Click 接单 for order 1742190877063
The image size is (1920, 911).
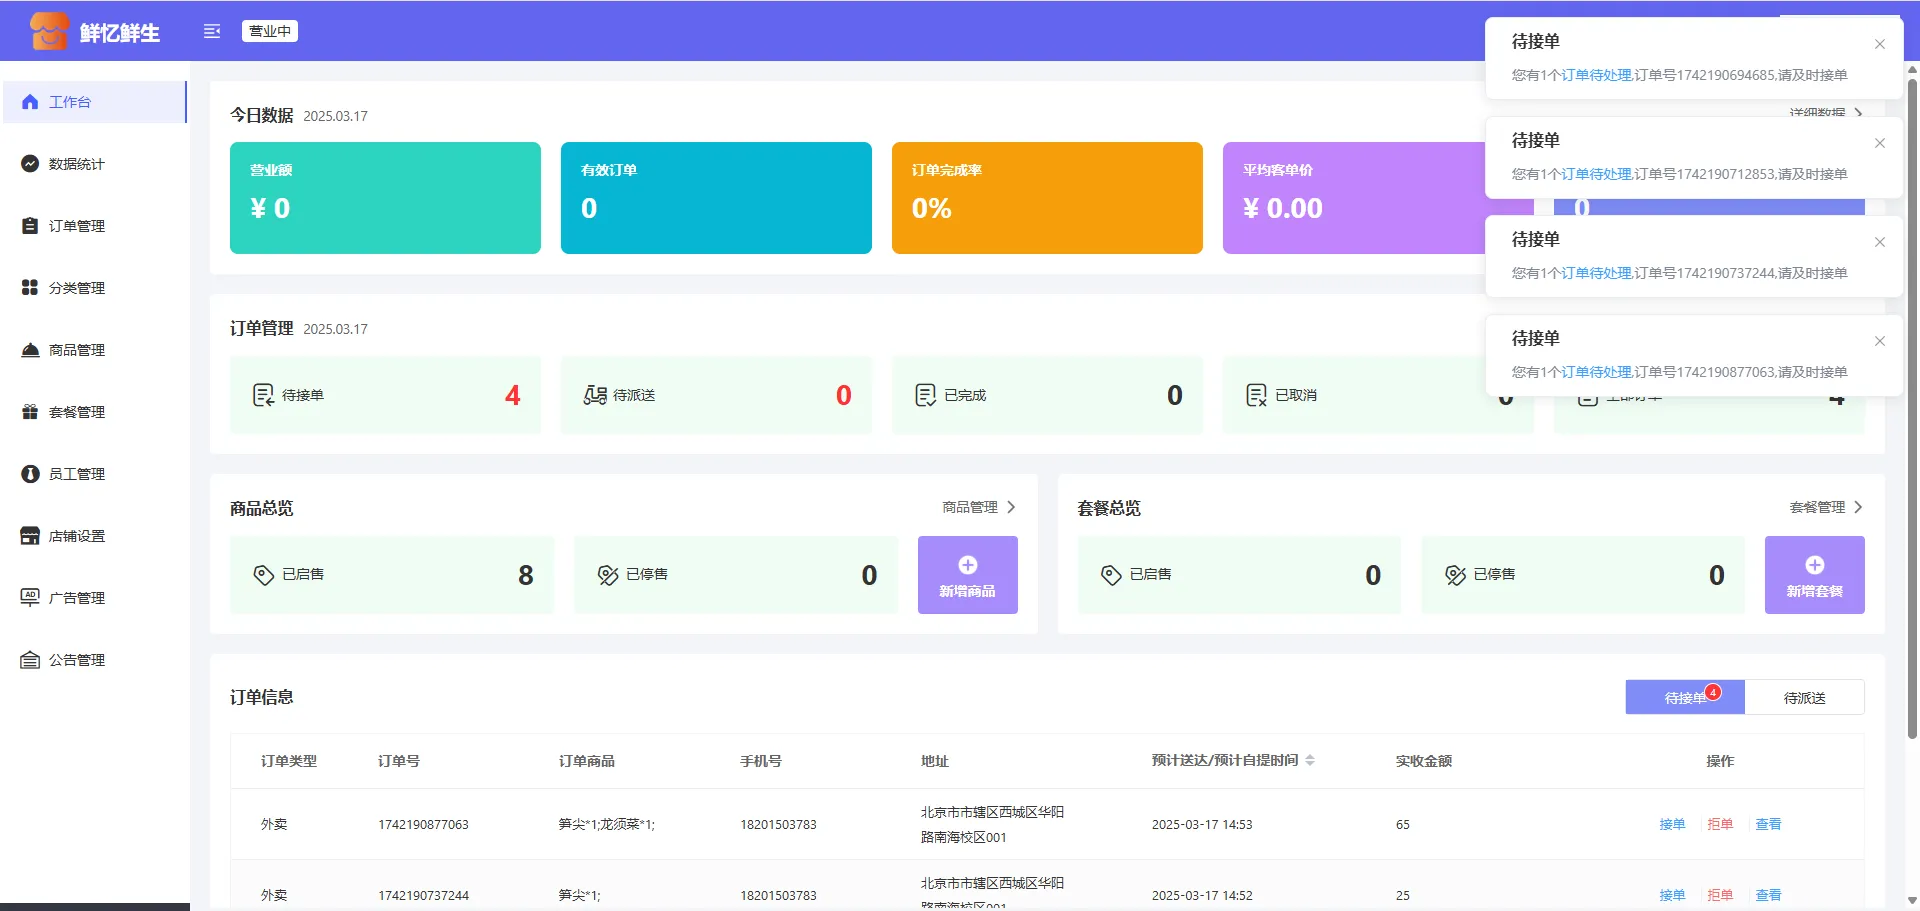pos(1672,824)
